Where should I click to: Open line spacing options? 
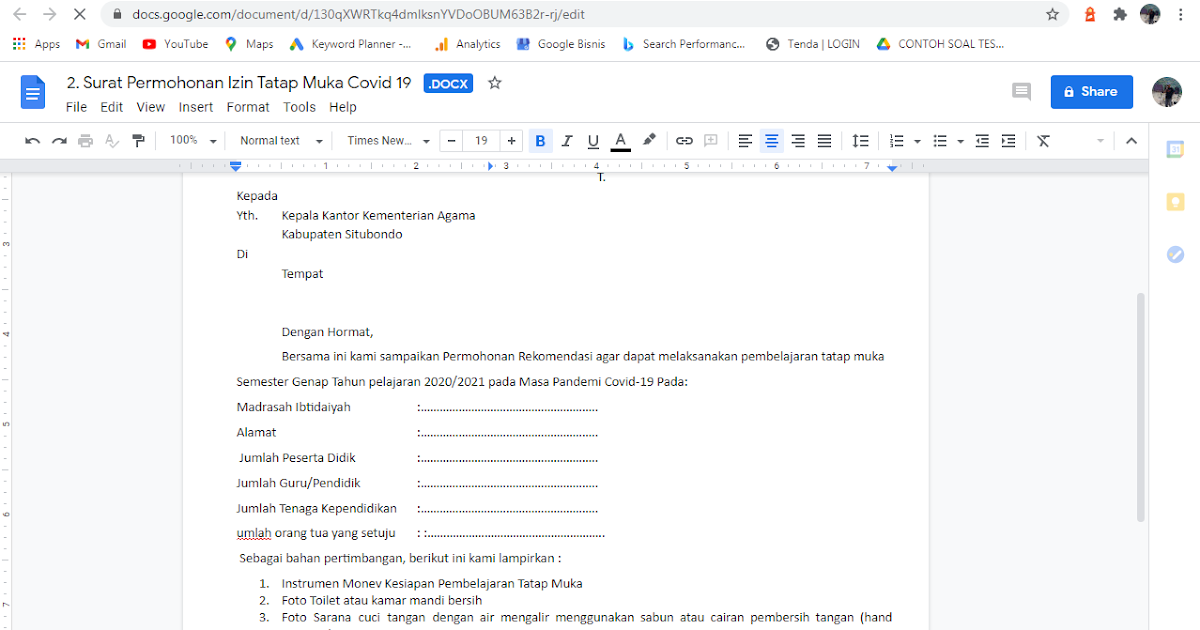pyautogui.click(x=860, y=141)
